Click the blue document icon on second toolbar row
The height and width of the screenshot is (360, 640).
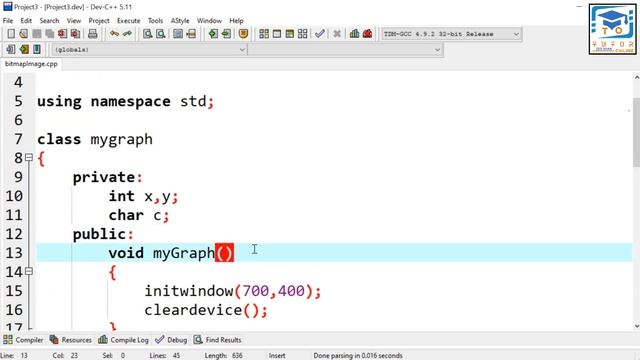(x=37, y=50)
